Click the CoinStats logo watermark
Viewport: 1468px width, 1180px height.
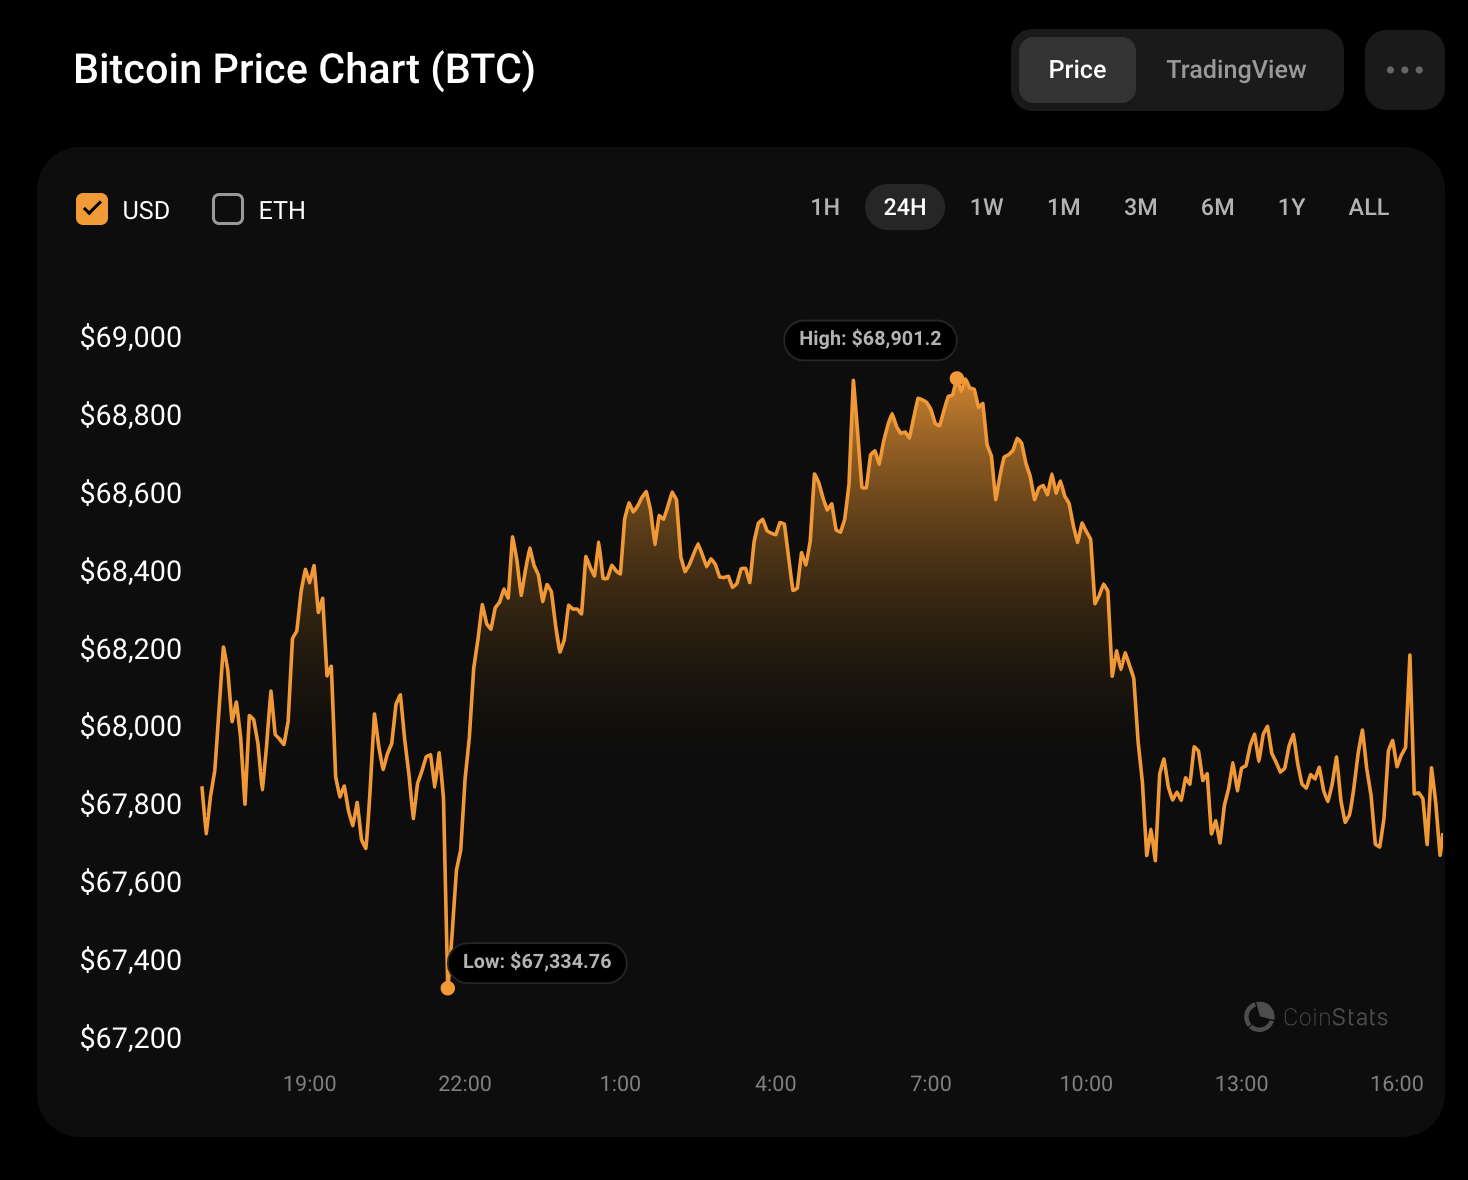point(1316,1017)
